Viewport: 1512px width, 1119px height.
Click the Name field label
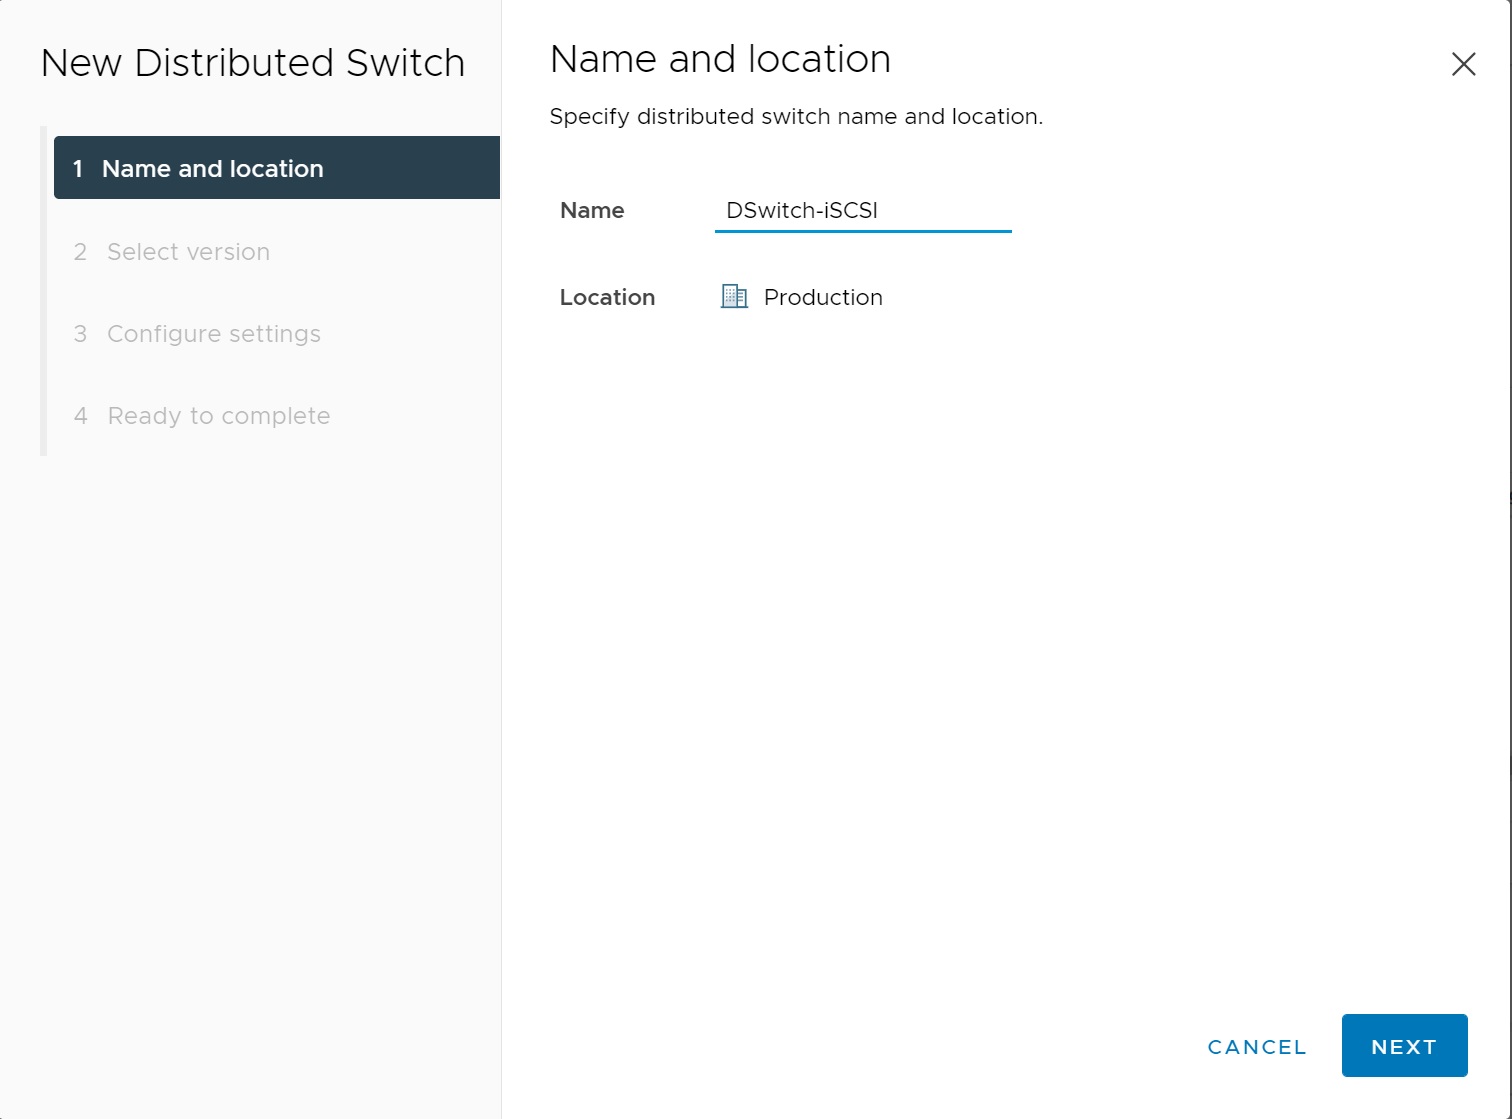pyautogui.click(x=592, y=211)
